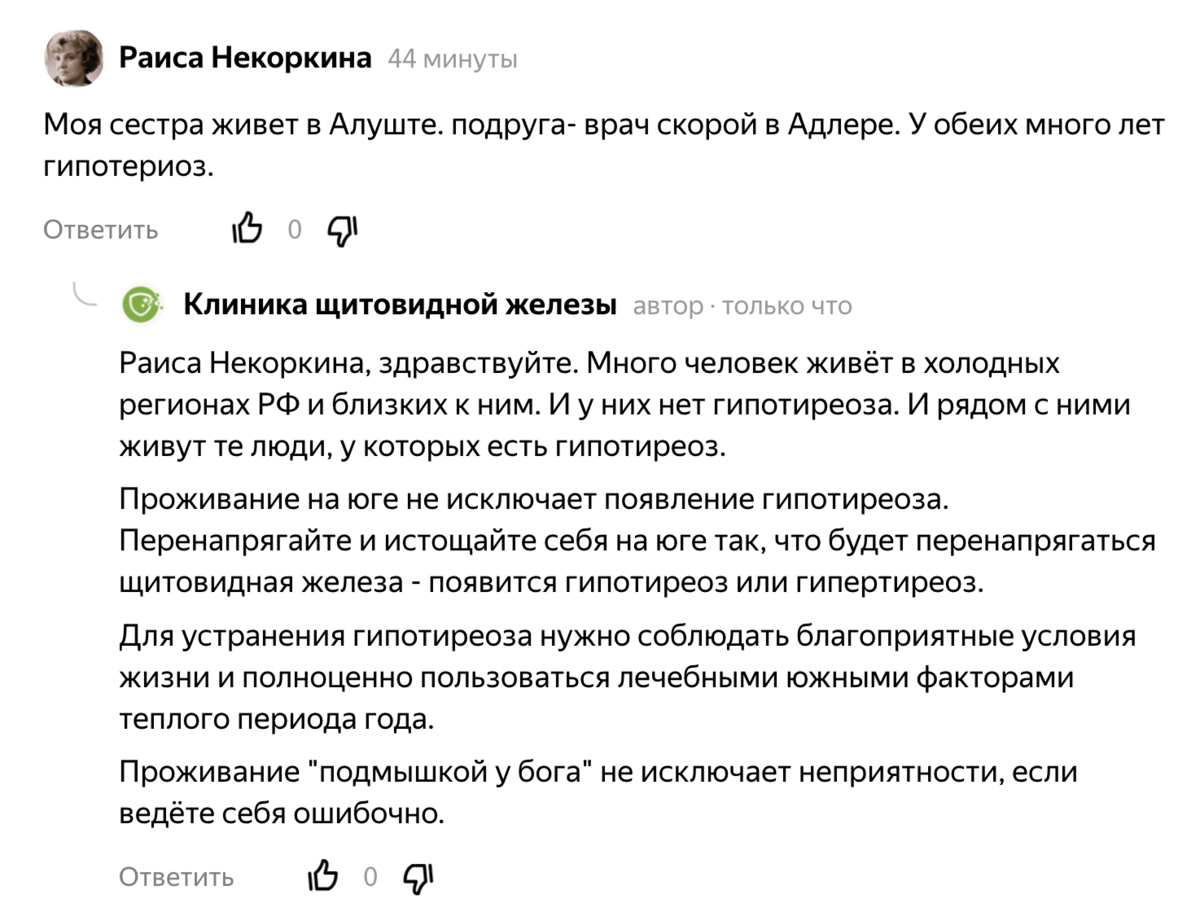Dislike Раиса Некоркина's comment

(342, 229)
